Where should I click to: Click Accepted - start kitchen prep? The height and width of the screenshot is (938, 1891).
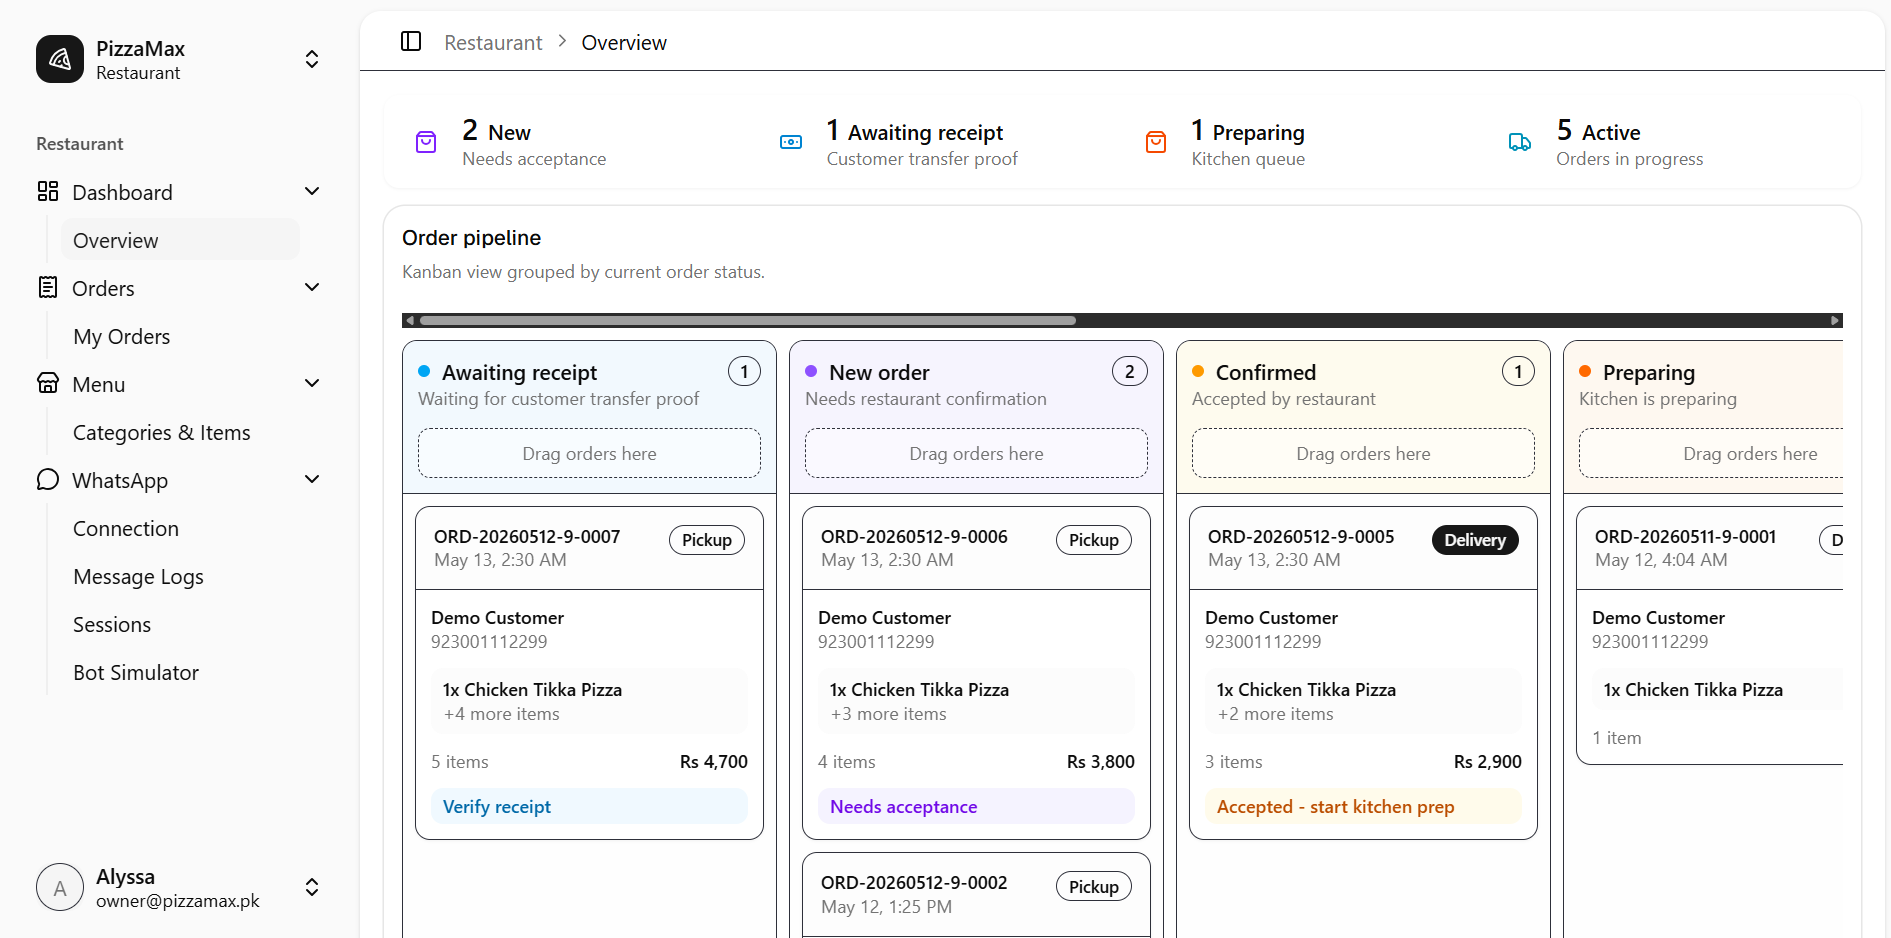tap(1363, 806)
